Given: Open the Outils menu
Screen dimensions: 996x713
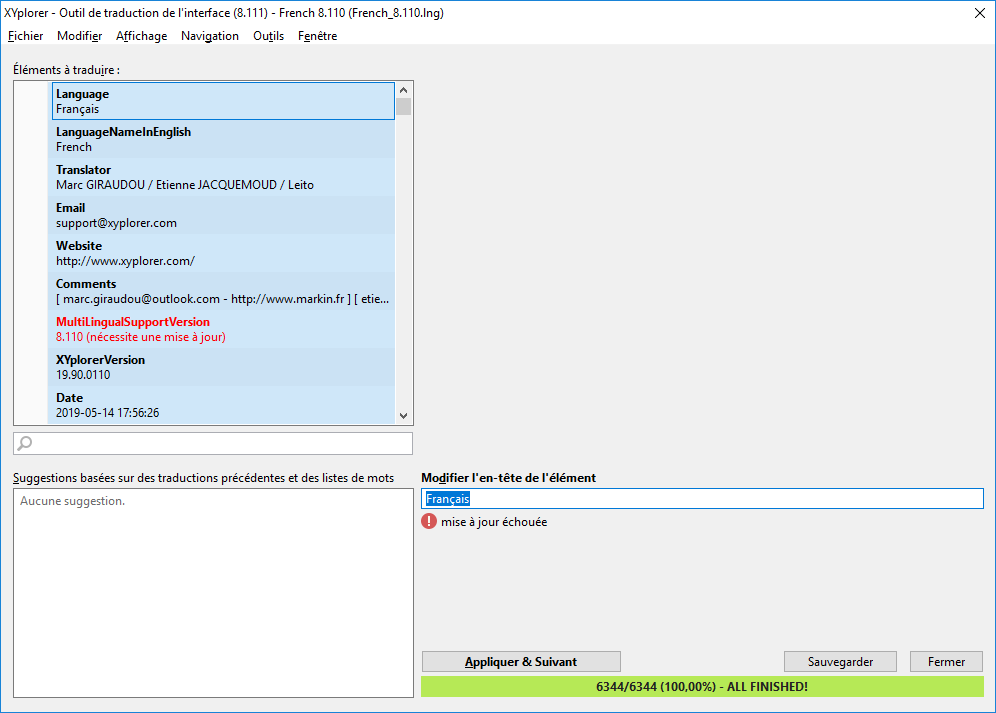Looking at the screenshot, I should click(x=268, y=36).
